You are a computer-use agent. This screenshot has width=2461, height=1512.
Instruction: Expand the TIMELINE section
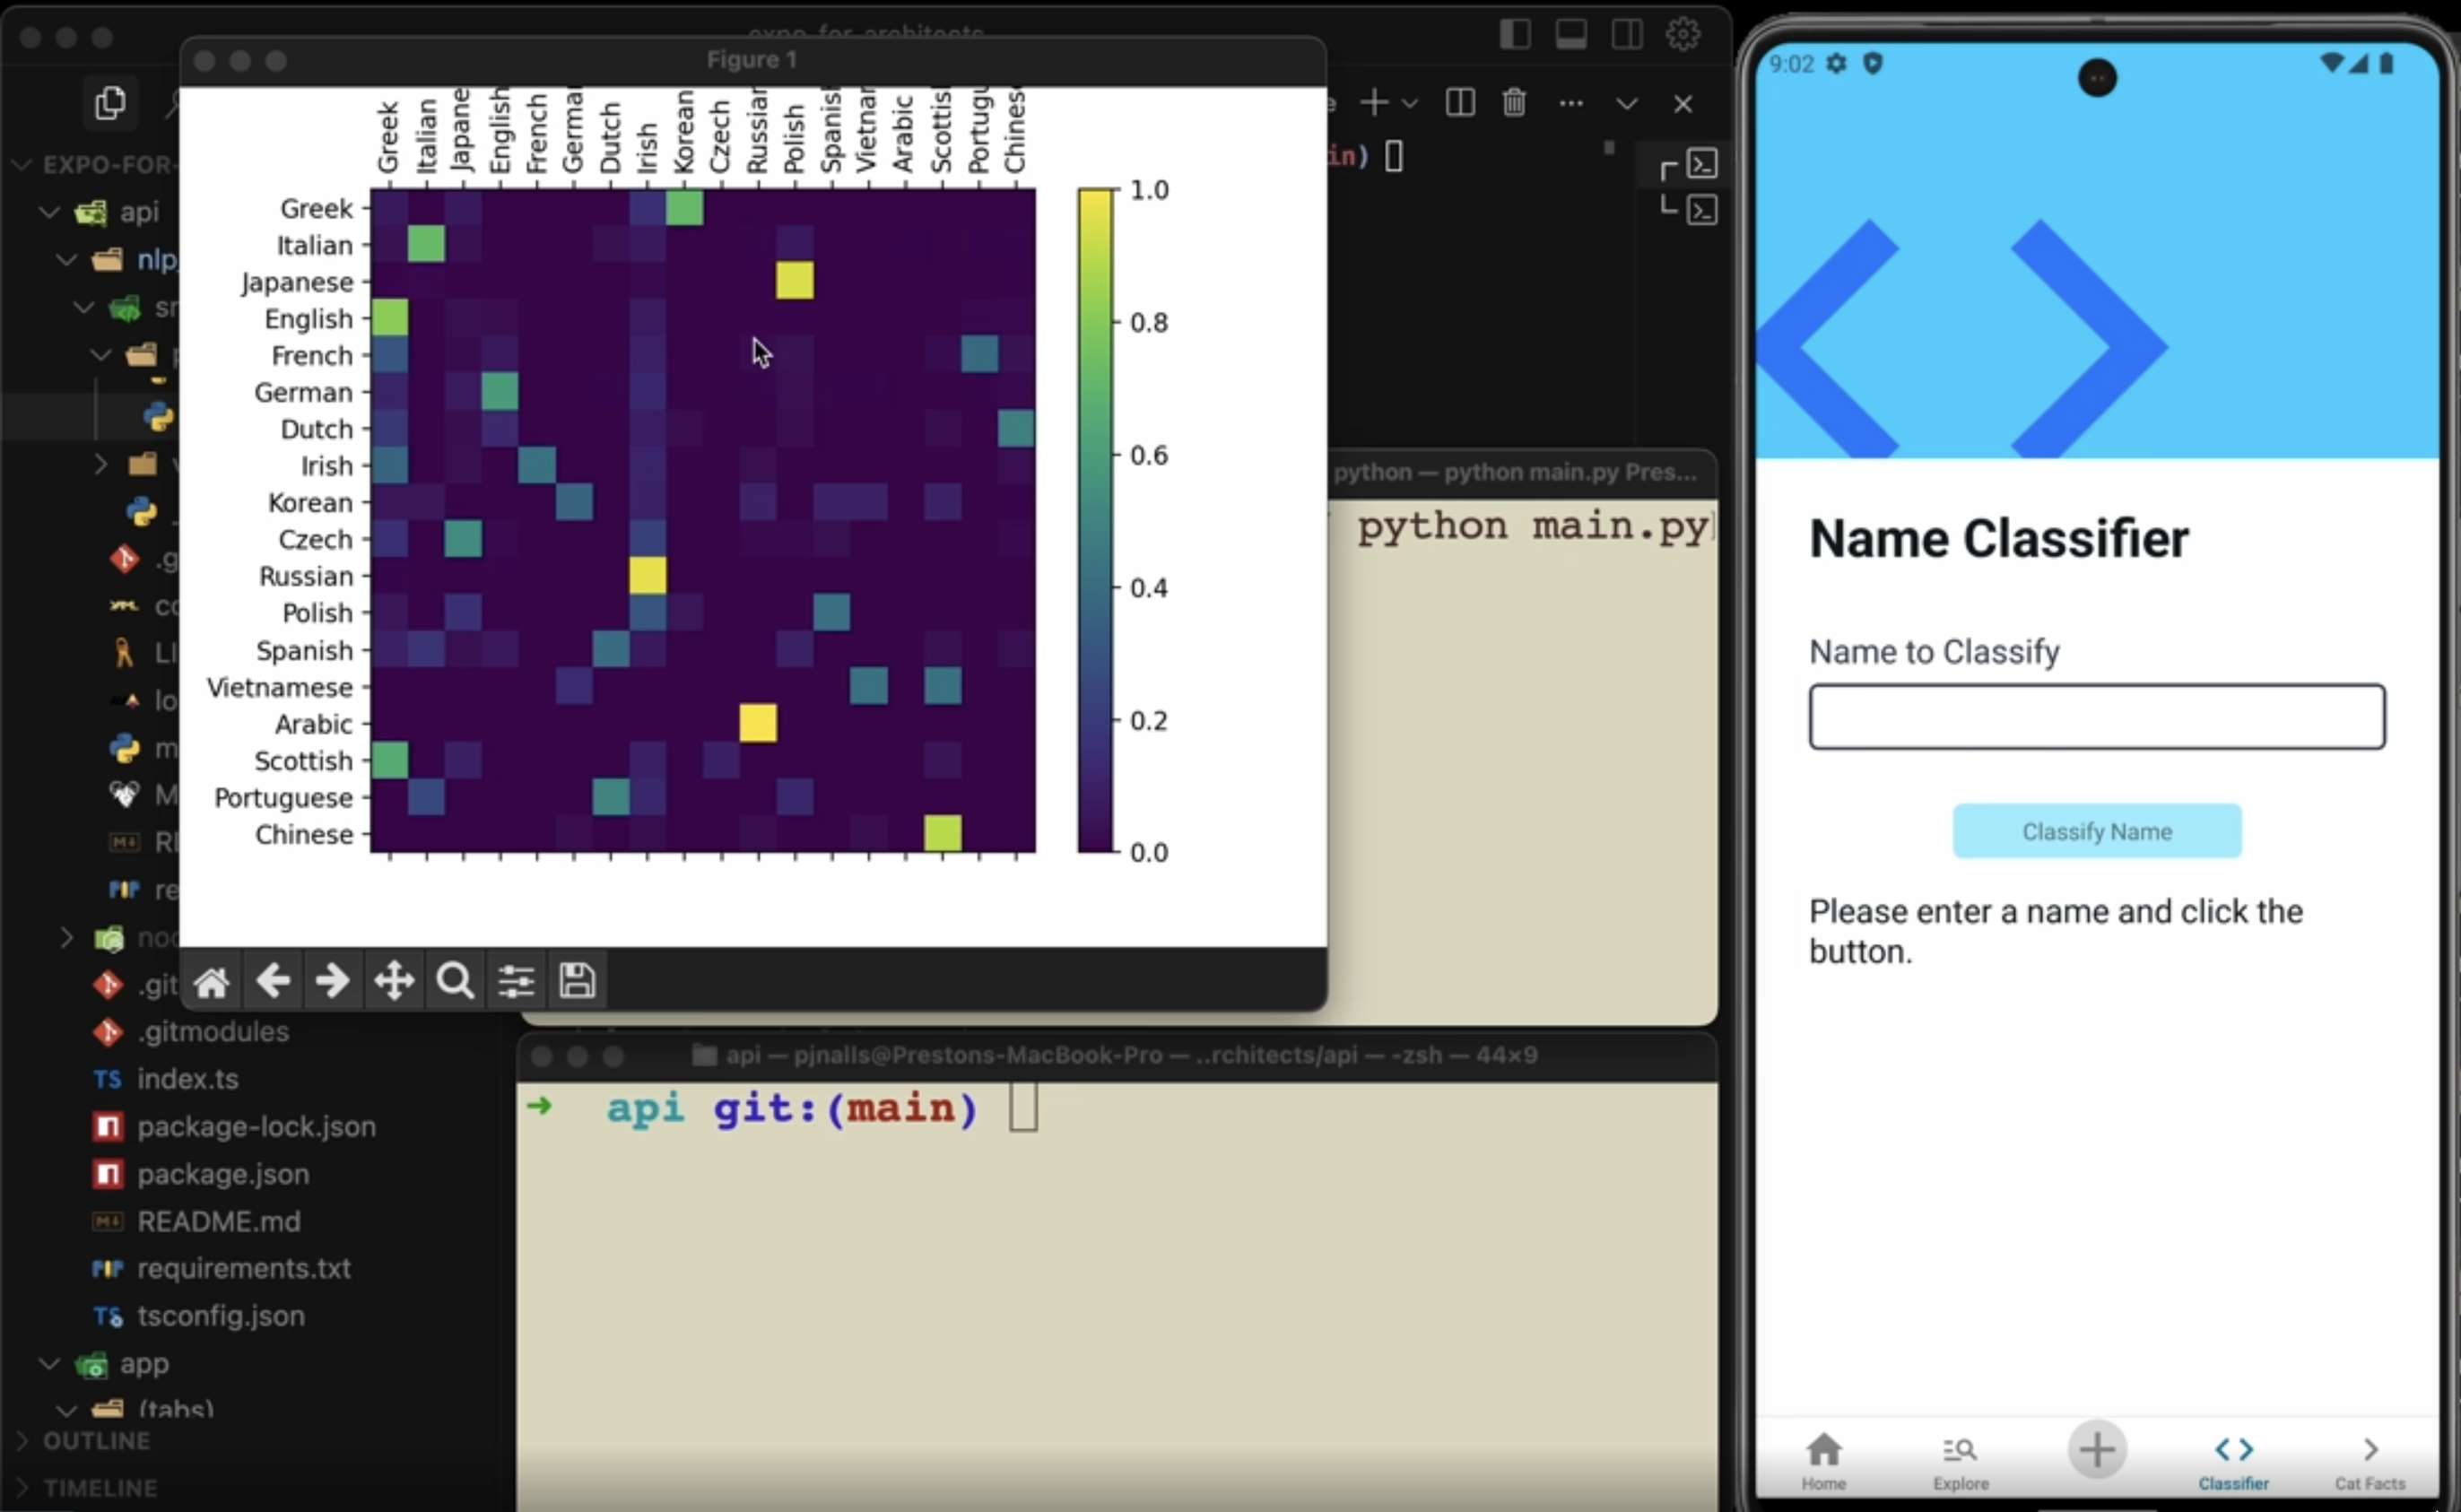[x=100, y=1487]
